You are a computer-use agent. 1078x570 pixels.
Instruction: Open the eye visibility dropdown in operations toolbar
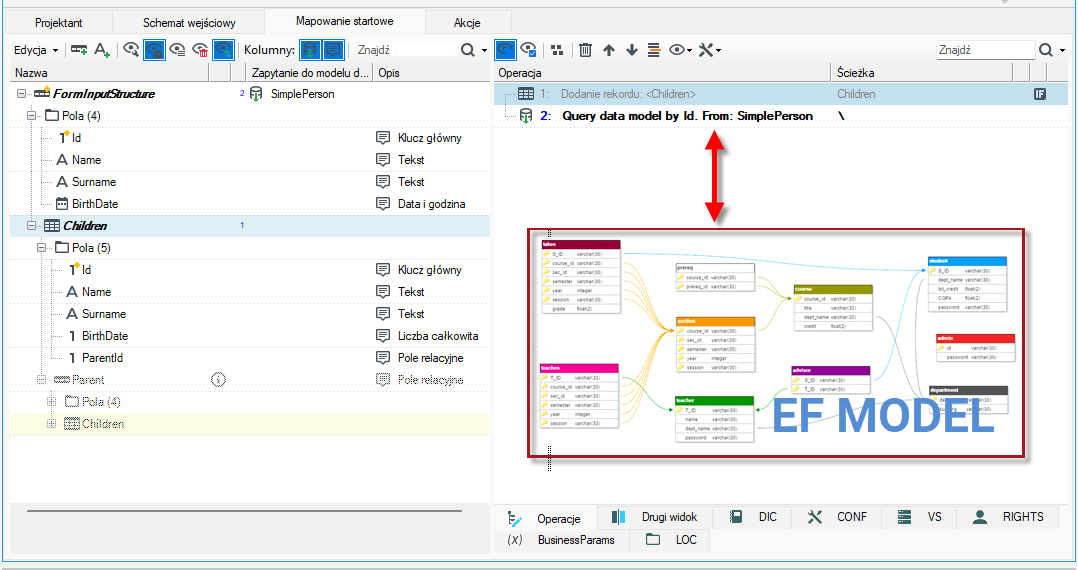680,50
